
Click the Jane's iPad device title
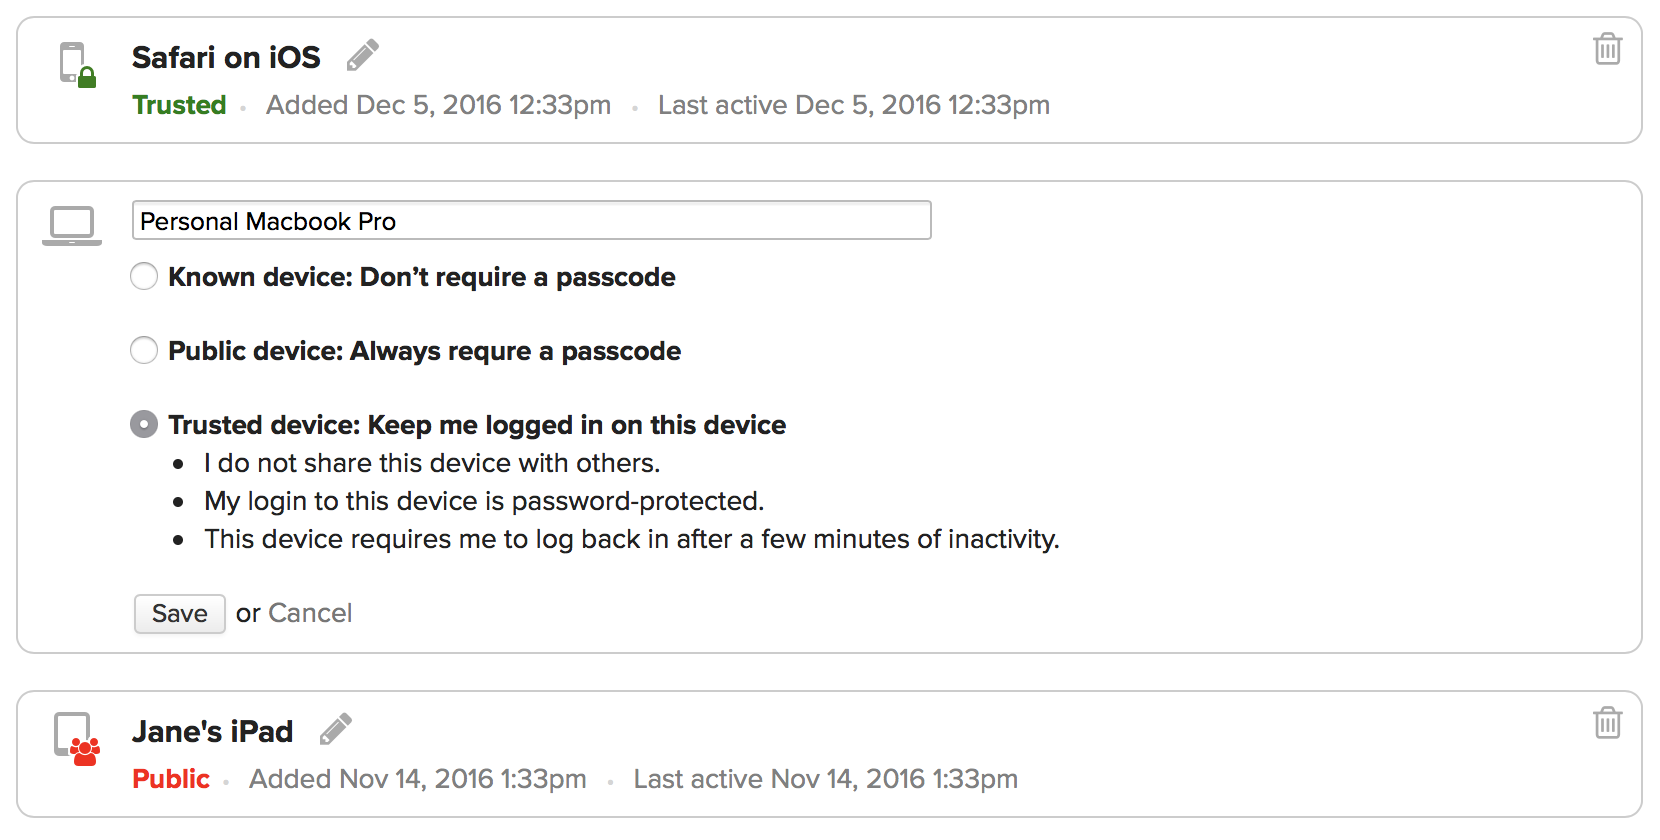tap(212, 731)
